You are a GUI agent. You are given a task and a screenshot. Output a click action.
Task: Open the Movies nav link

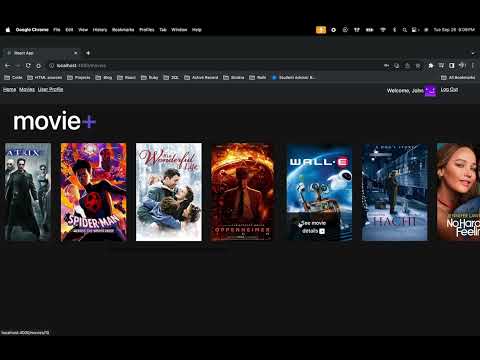click(x=27, y=89)
